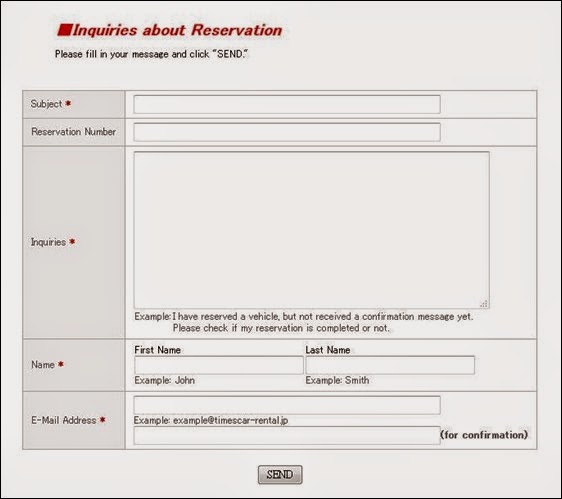The height and width of the screenshot is (499, 562).
Task: Click the Subject label cell
Action: point(74,104)
